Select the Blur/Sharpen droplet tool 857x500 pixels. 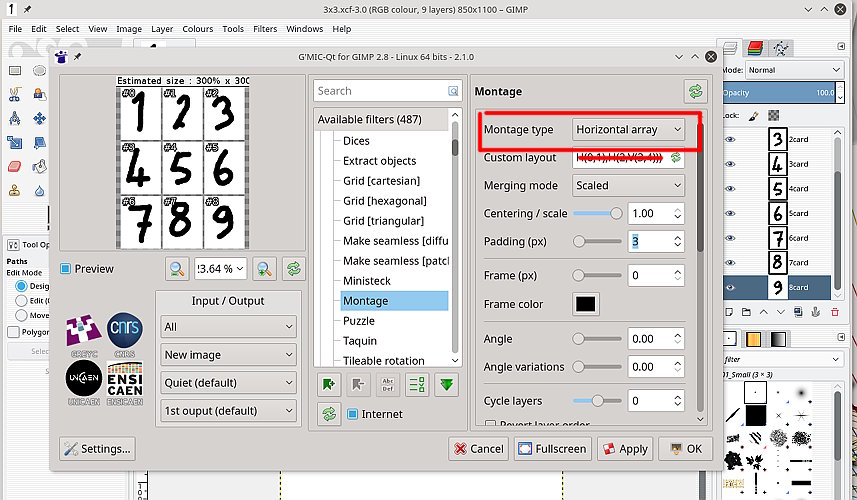tap(39, 191)
